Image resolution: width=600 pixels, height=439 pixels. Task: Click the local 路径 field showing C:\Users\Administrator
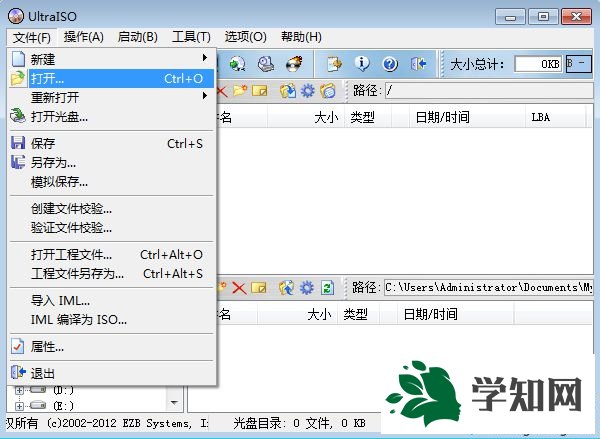(x=489, y=287)
